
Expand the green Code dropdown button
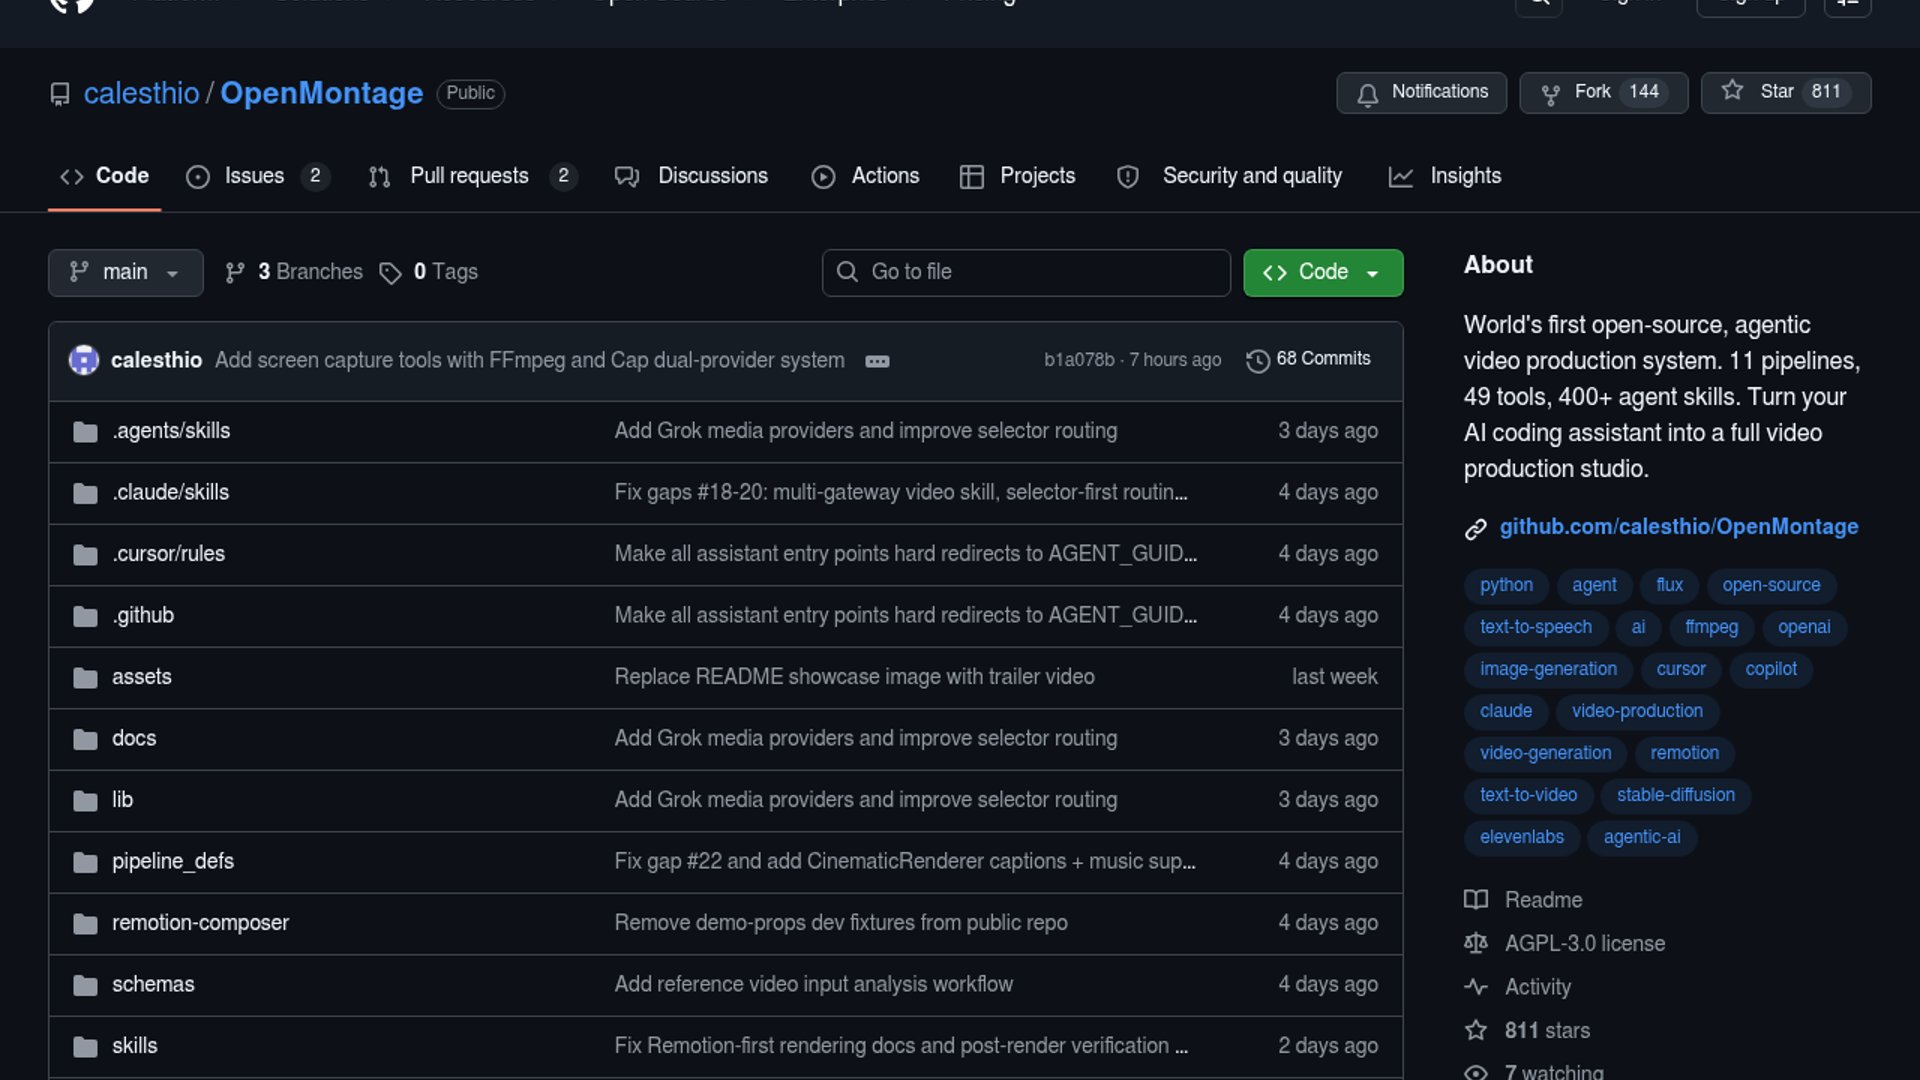point(1322,272)
